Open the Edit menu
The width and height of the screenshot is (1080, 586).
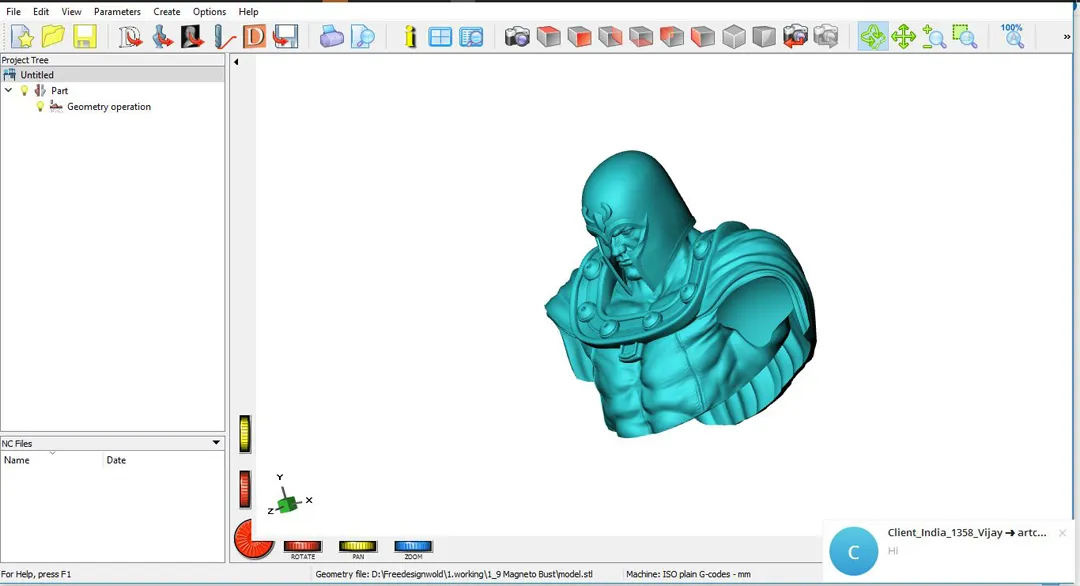[x=41, y=12]
